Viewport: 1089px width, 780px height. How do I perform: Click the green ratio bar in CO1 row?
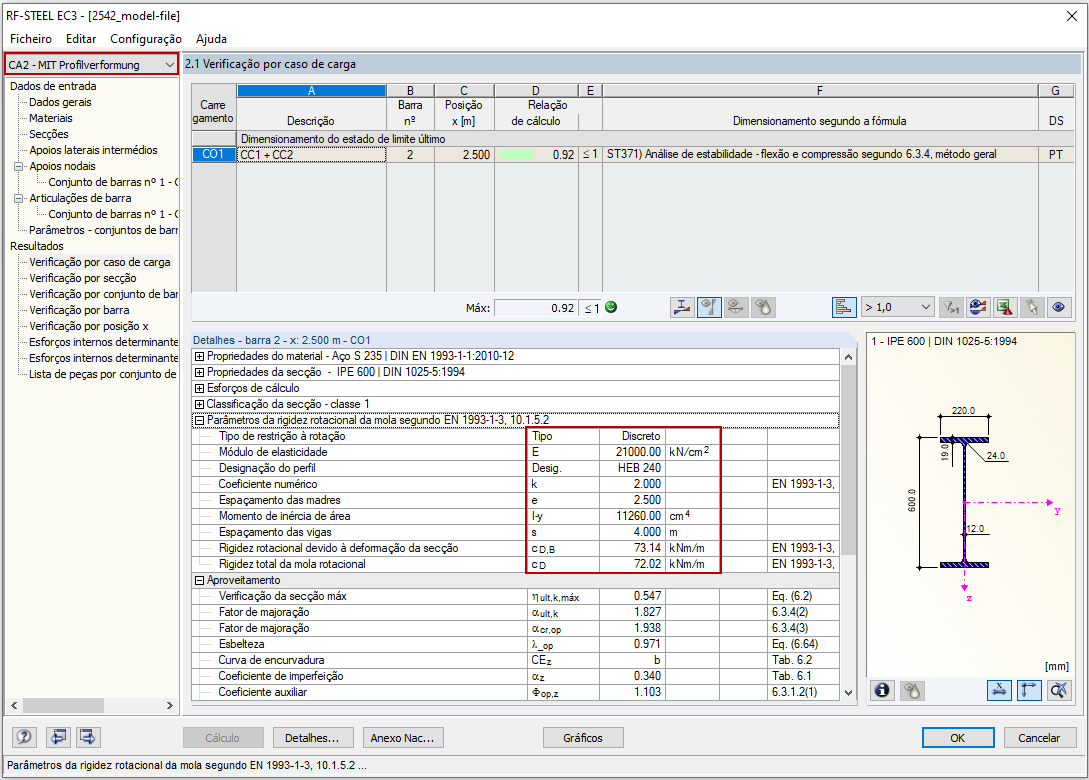[517, 155]
